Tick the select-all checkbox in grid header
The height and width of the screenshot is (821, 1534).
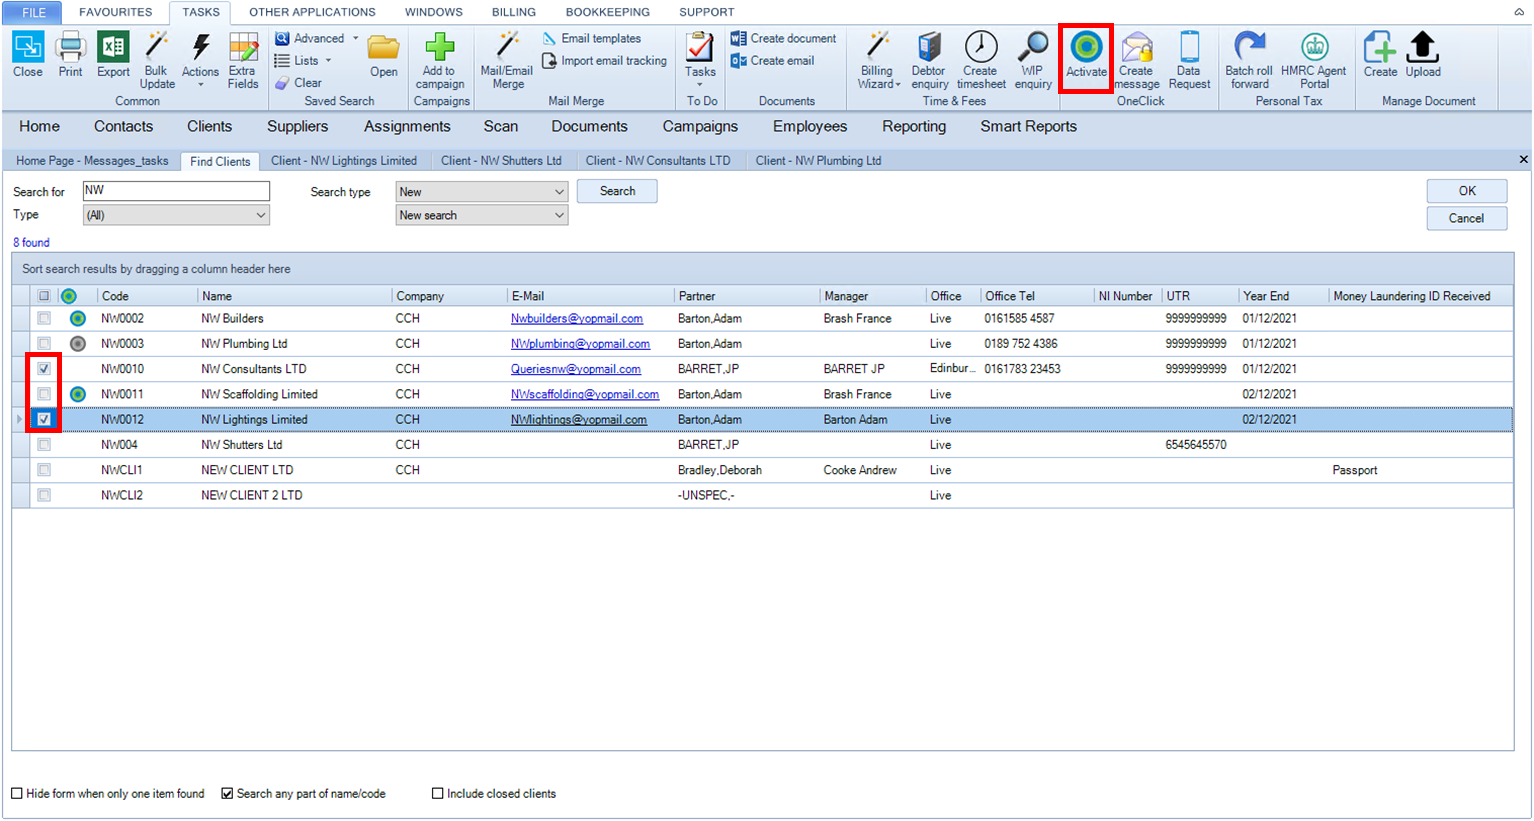pos(44,296)
